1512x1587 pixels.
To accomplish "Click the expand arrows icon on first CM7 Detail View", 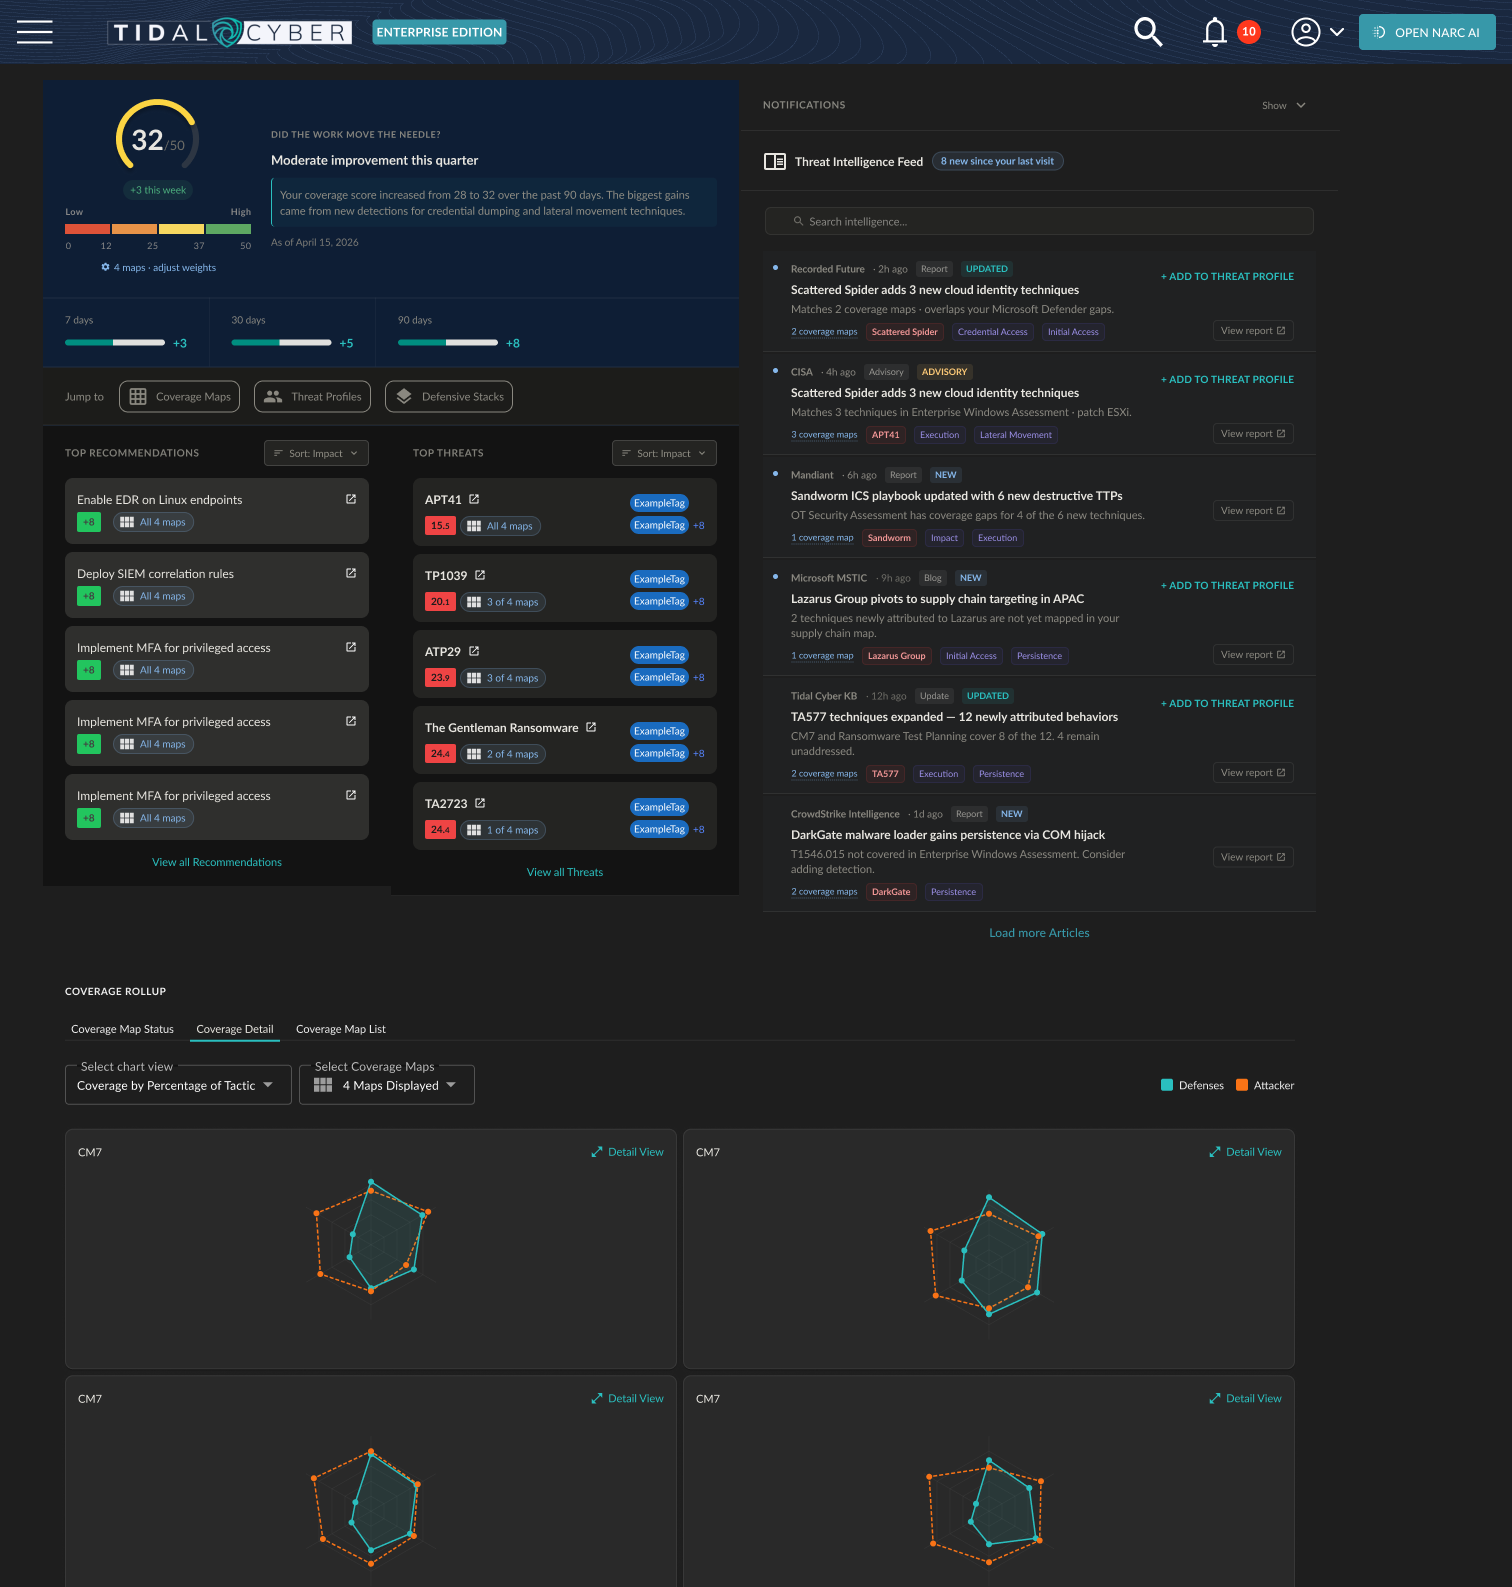I will point(597,1152).
